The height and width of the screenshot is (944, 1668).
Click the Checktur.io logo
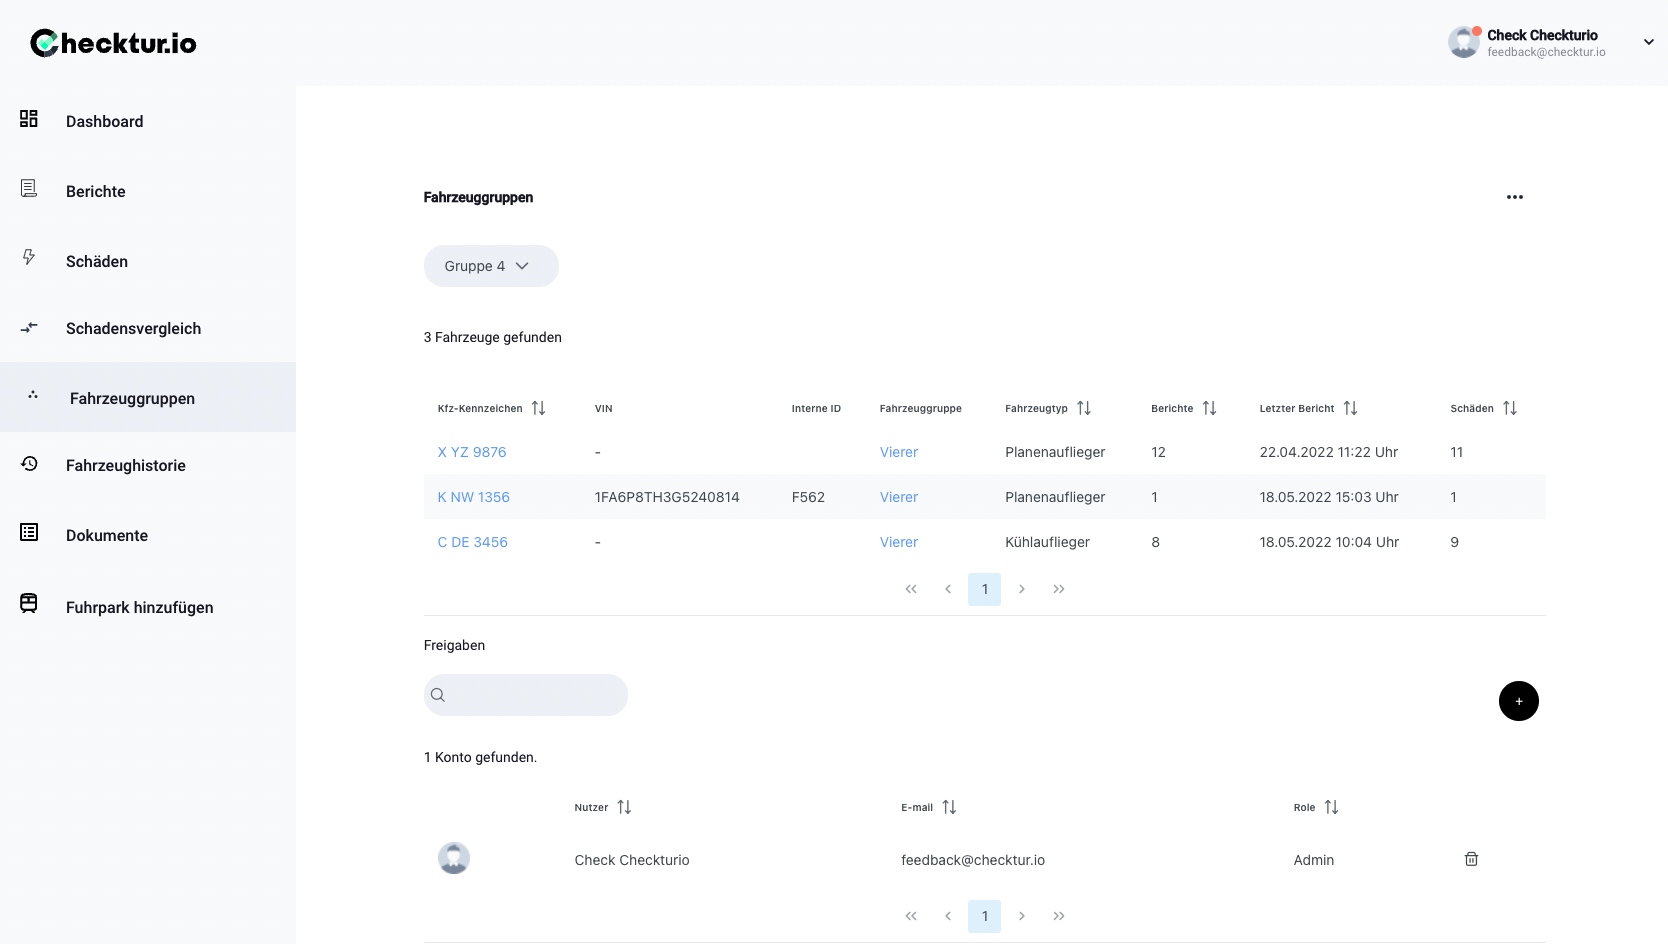pyautogui.click(x=113, y=43)
